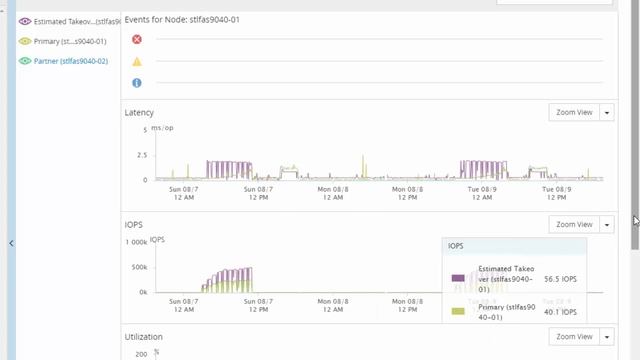This screenshot has height=360, width=640.
Task: Click the Estimated Takeov... label in the sidebar
Action: click(77, 22)
